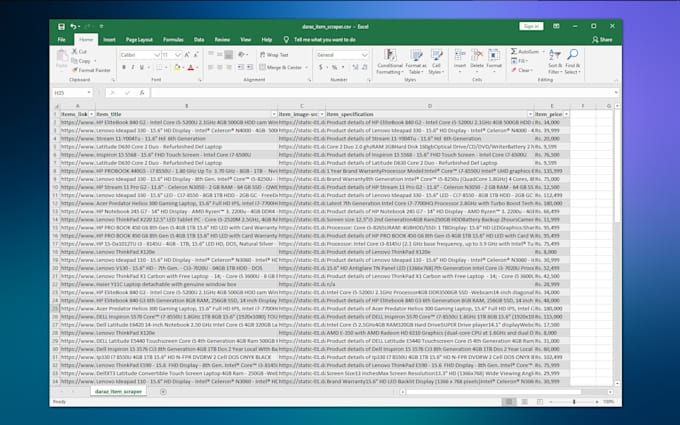Open Conditional Formatting

coord(390,62)
